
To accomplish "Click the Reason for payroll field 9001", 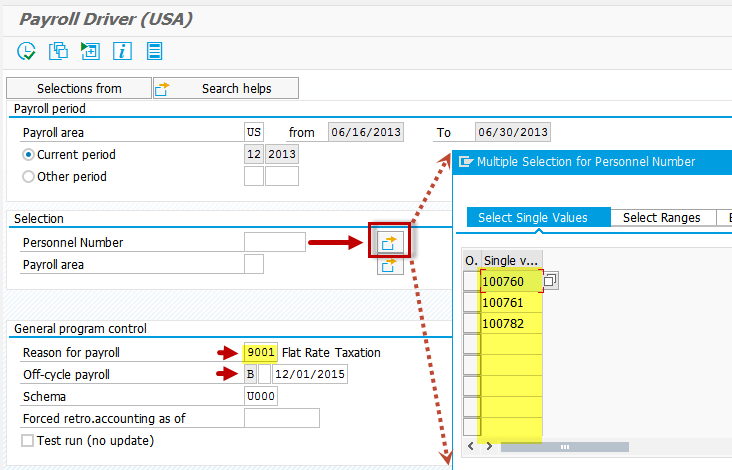I will click(260, 352).
